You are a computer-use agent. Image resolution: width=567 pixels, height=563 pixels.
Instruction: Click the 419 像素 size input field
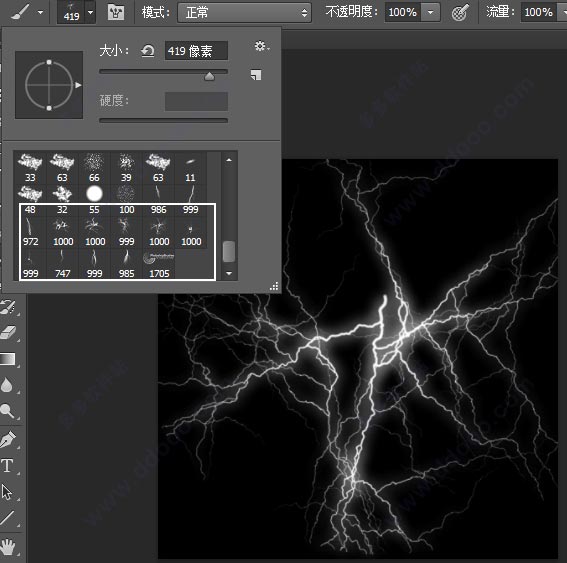(x=196, y=51)
